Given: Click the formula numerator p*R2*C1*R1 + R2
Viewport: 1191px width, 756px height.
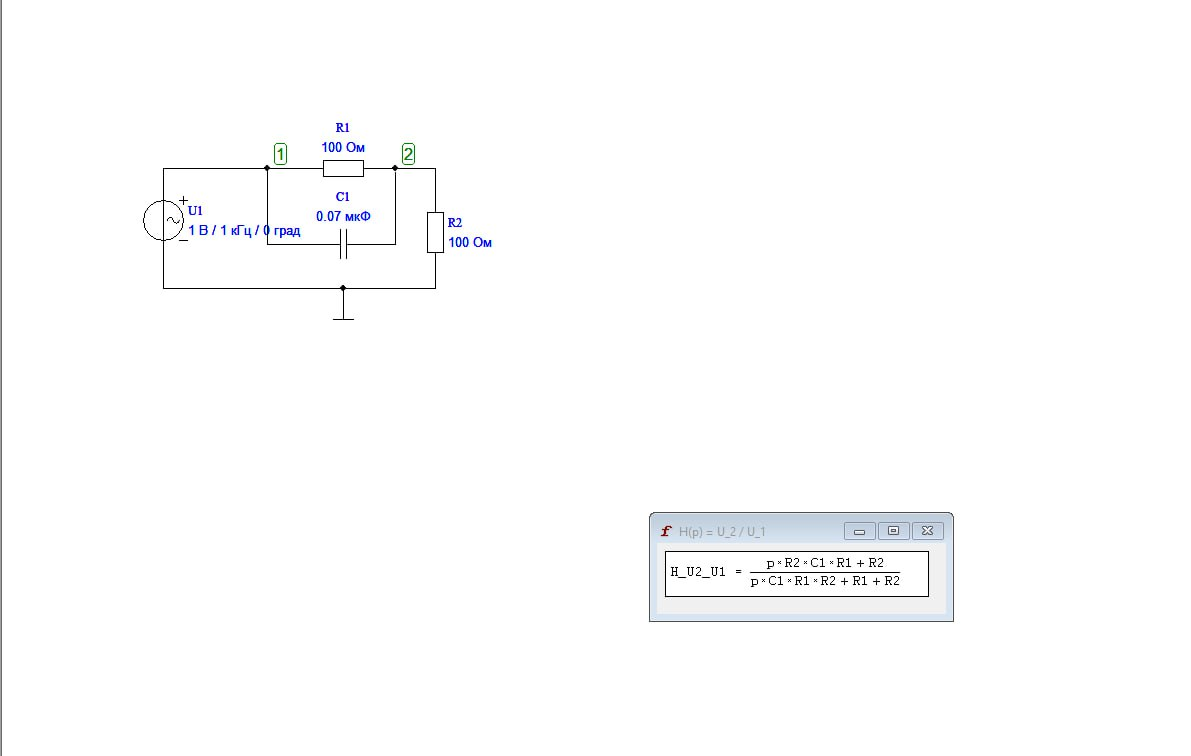Looking at the screenshot, I should (x=825, y=563).
